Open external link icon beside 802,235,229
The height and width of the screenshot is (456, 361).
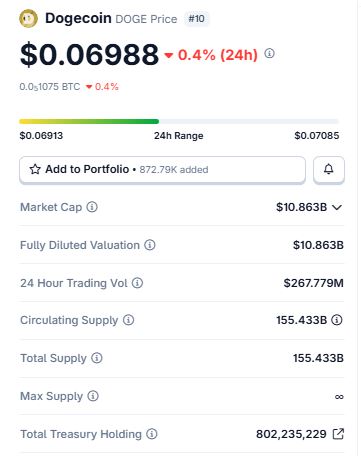tap(338, 434)
